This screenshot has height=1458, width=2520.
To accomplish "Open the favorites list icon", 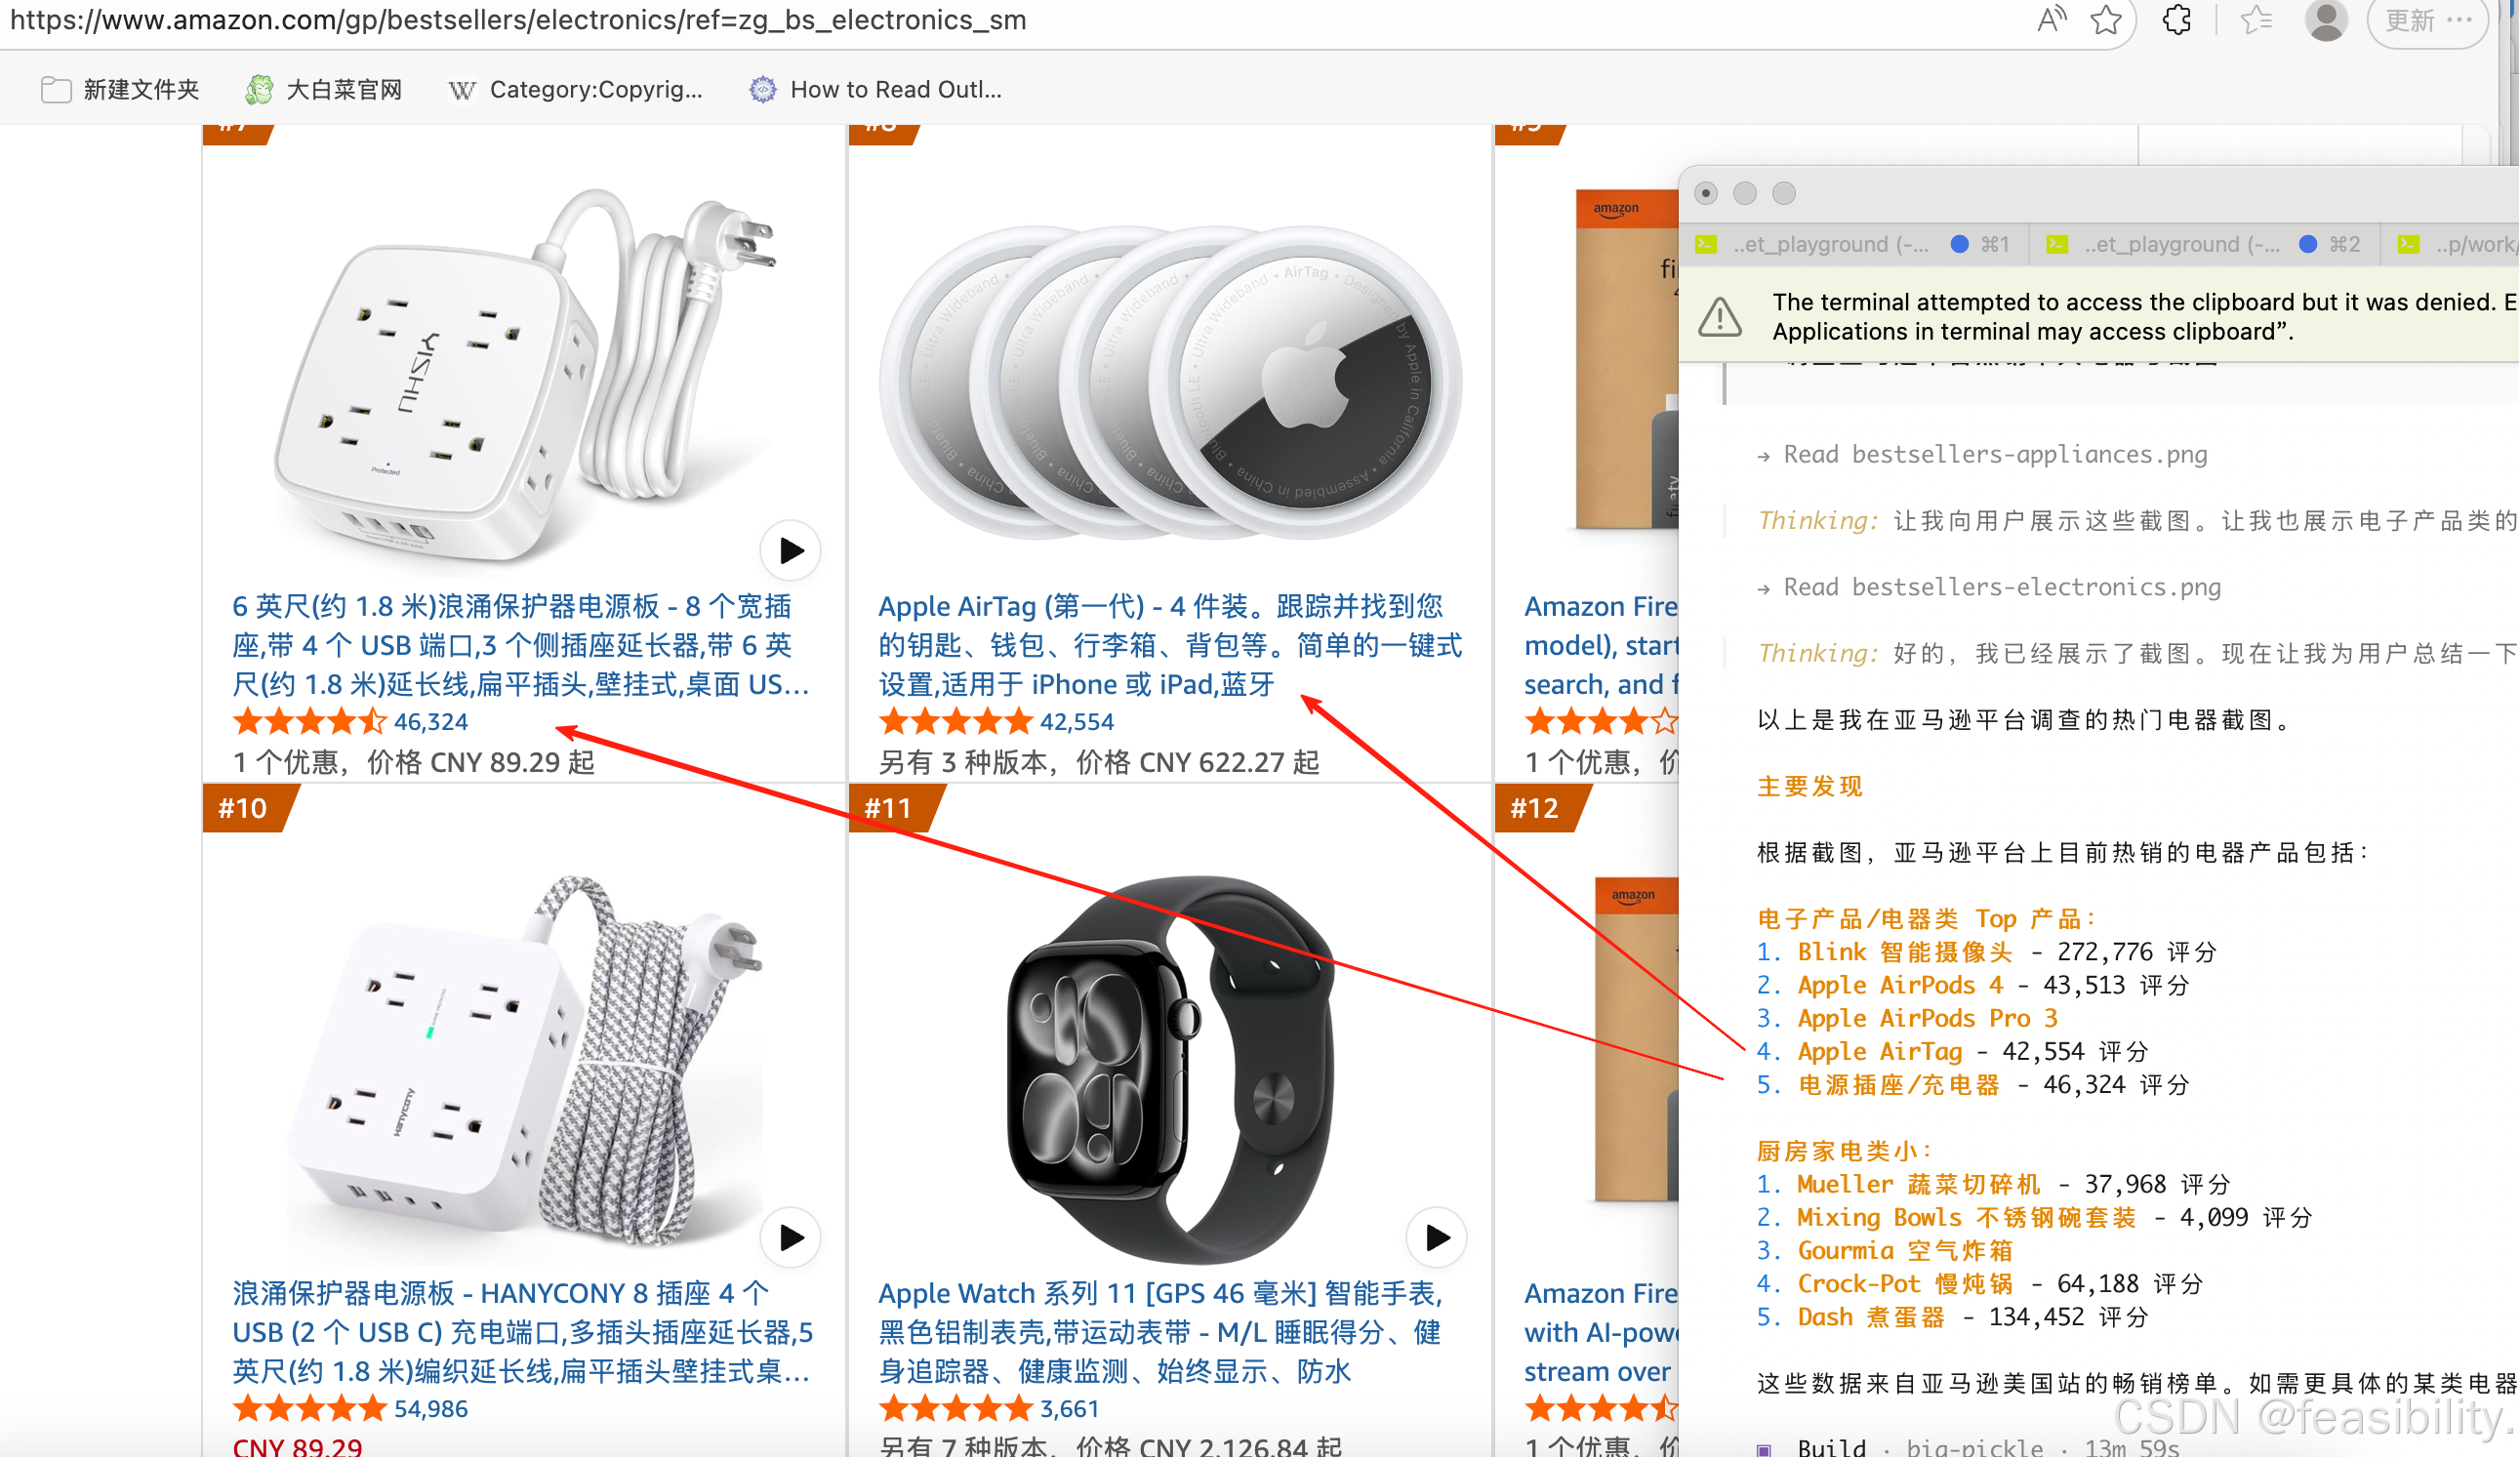I will click(x=2257, y=20).
